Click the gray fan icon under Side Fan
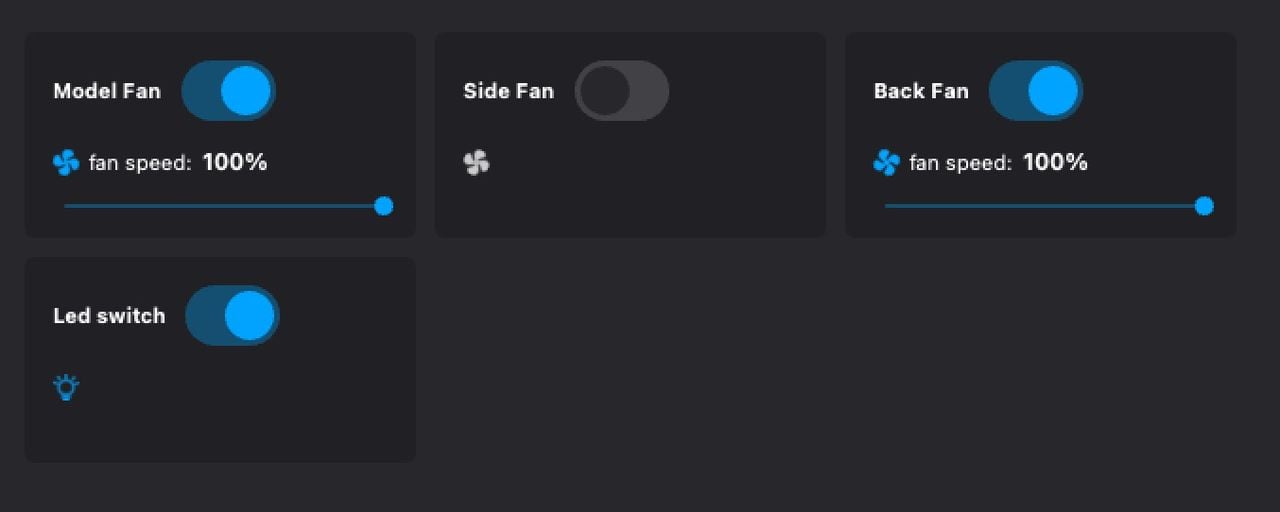Screen dimensions: 1280x512 point(477,162)
